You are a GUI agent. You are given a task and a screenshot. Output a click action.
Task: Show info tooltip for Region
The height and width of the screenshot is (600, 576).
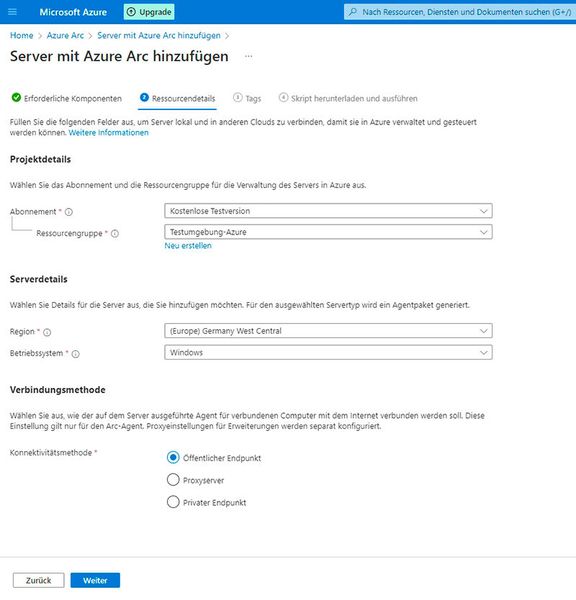[x=47, y=332]
